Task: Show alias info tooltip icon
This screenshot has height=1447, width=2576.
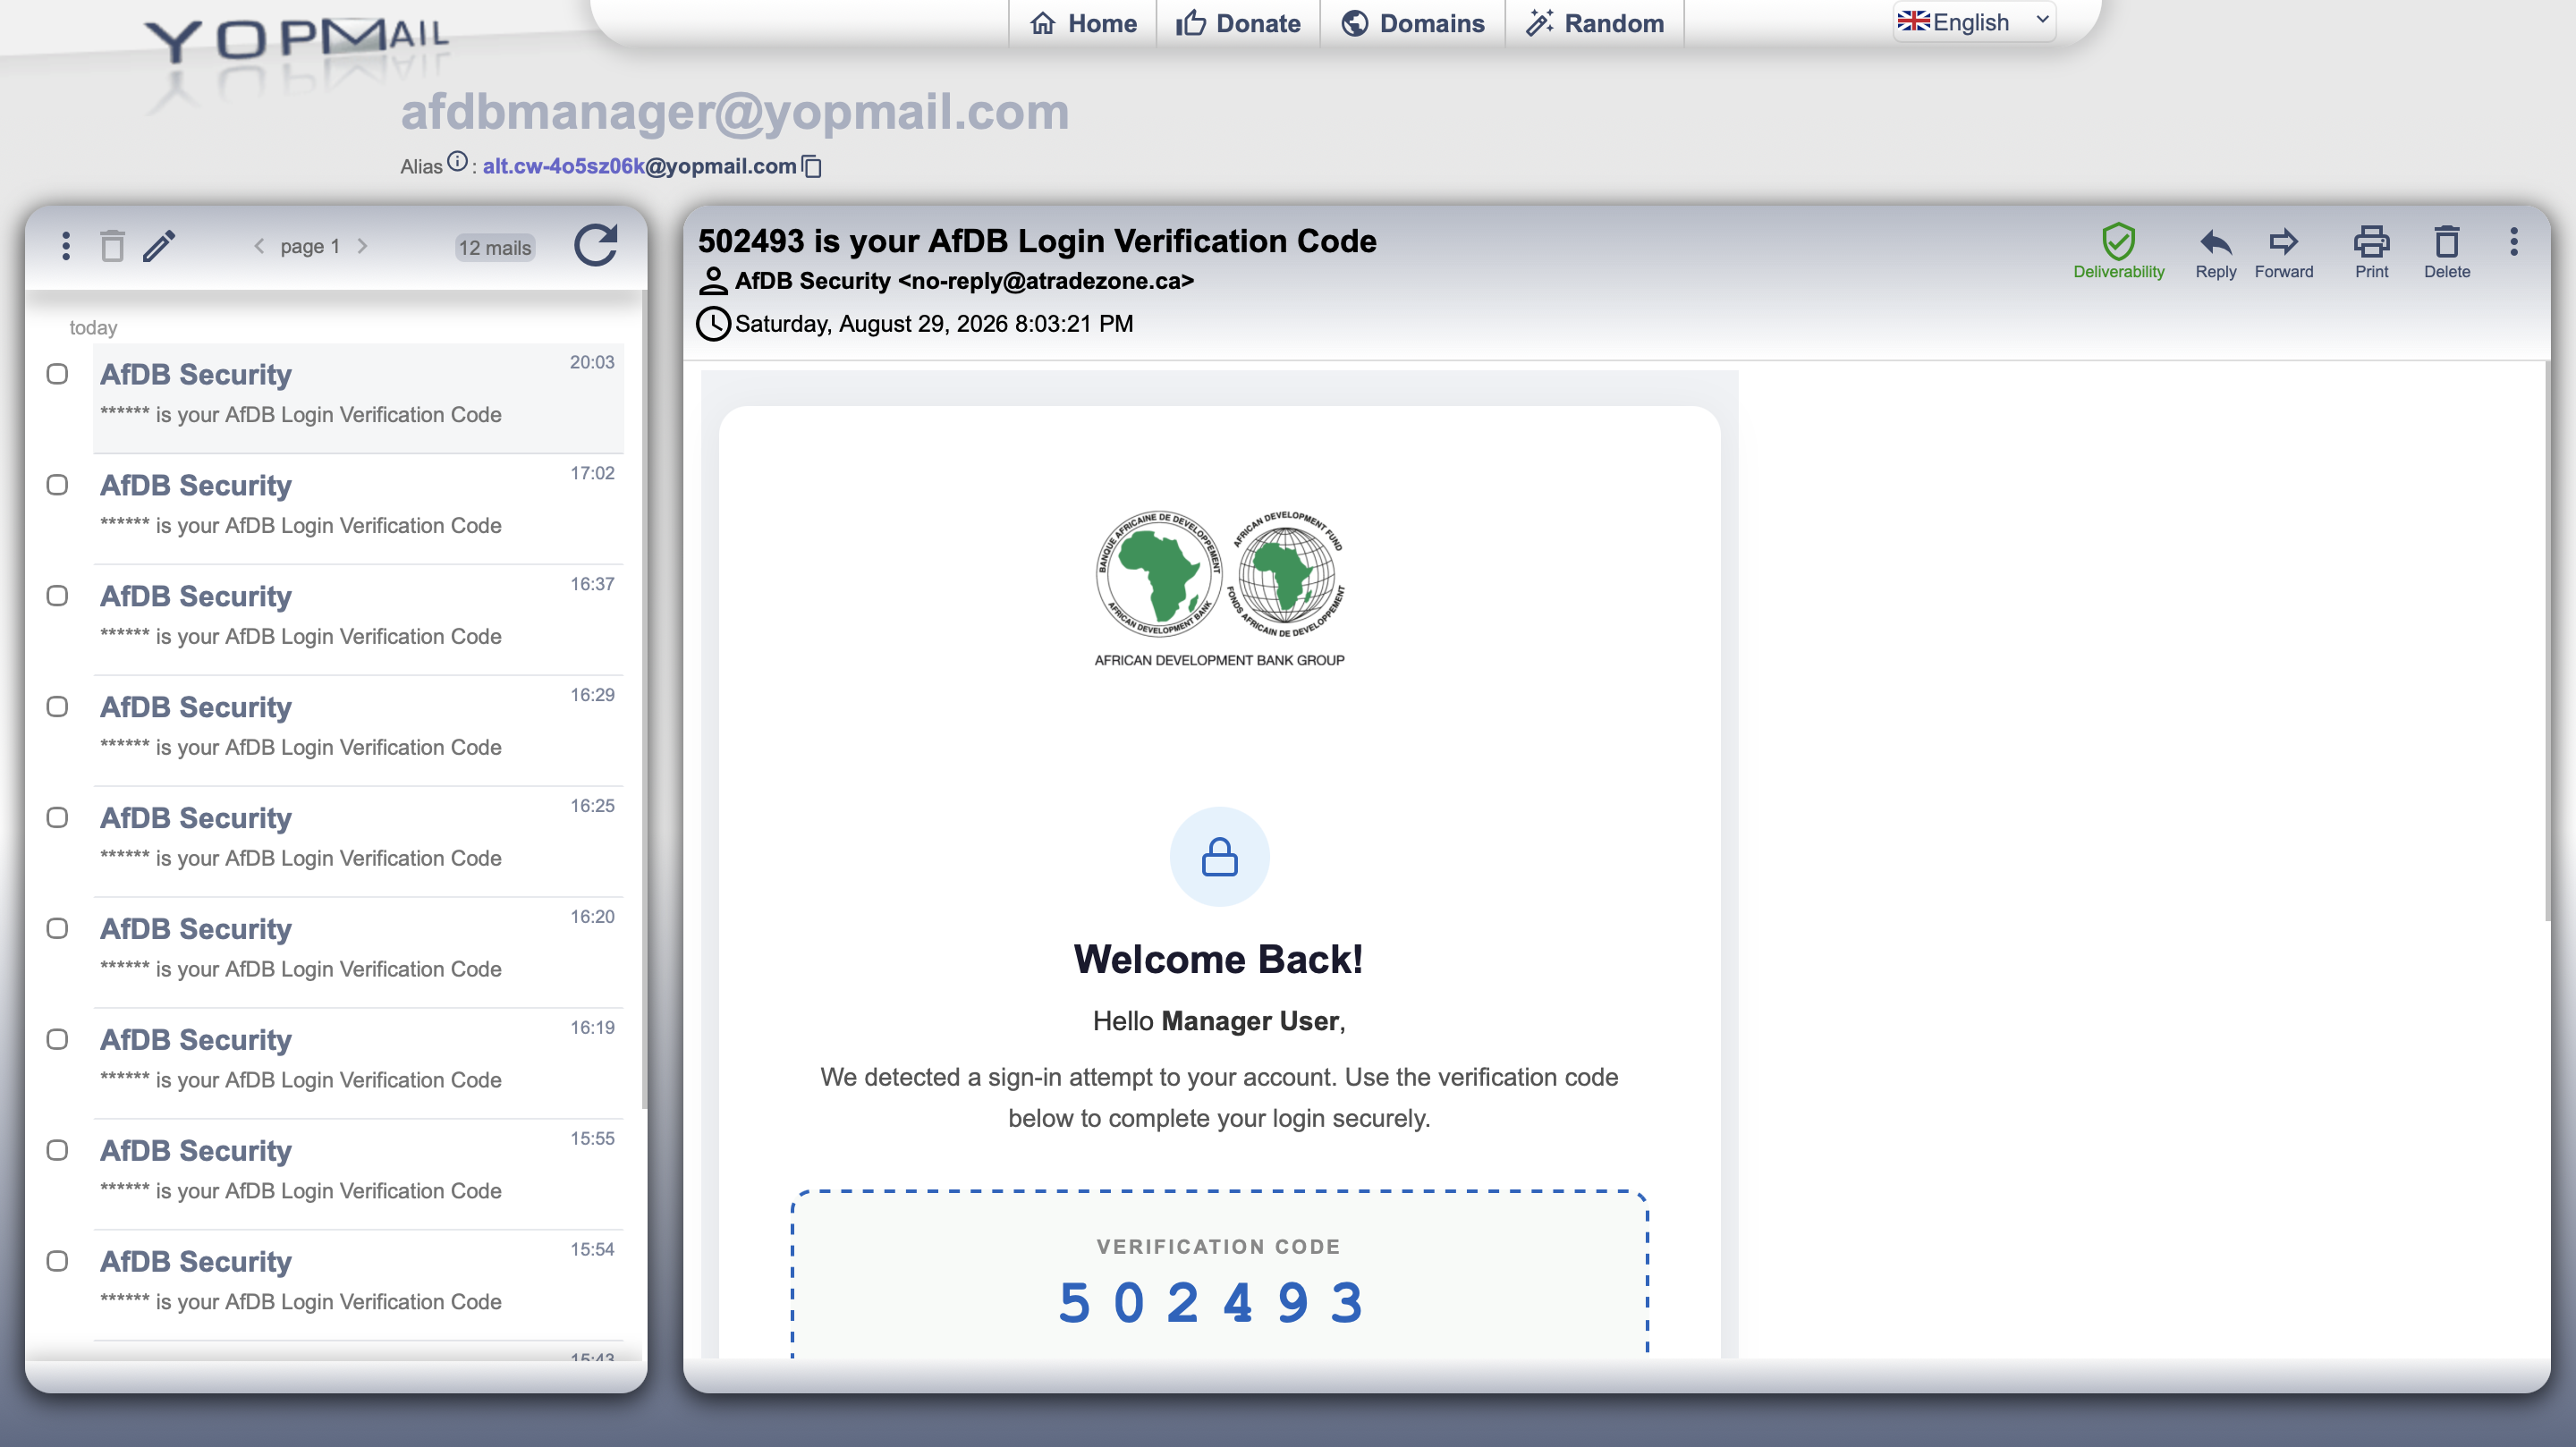Action: [x=457, y=162]
